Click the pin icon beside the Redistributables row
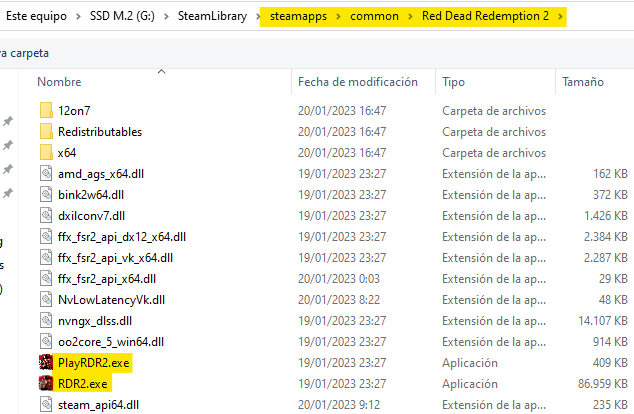The width and height of the screenshot is (634, 414). point(8,145)
